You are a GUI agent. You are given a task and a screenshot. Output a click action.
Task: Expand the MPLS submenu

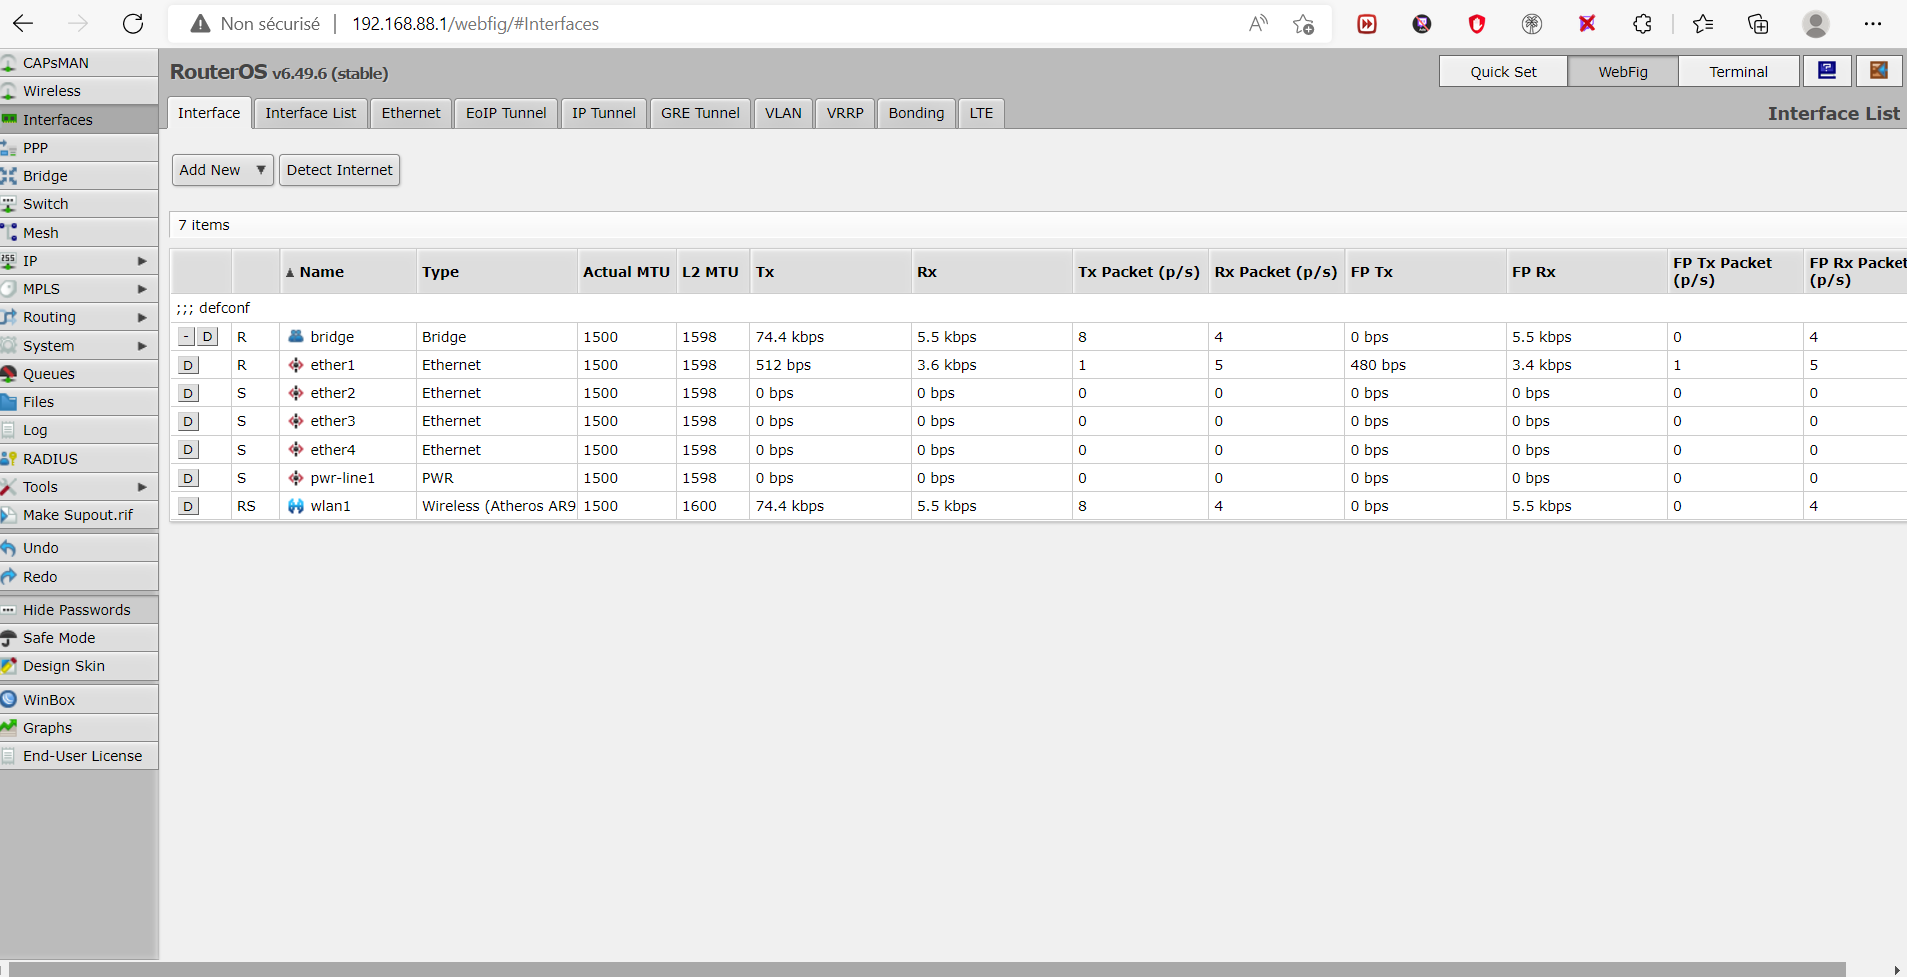click(x=142, y=289)
